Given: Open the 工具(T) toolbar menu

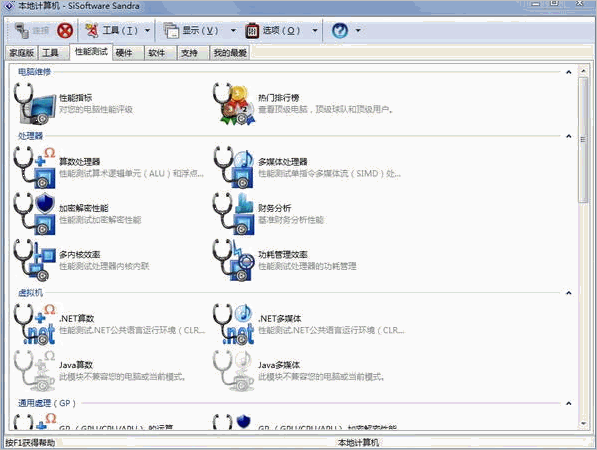Looking at the screenshot, I should pos(112,30).
